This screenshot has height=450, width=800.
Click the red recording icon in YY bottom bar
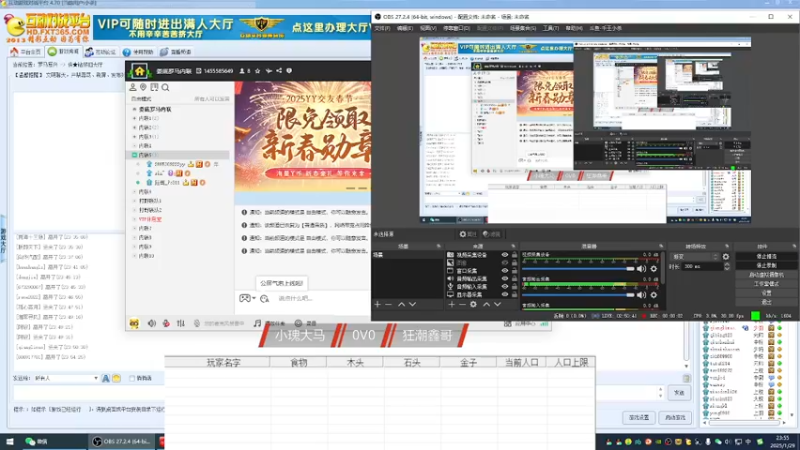pyautogui.click(x=166, y=323)
